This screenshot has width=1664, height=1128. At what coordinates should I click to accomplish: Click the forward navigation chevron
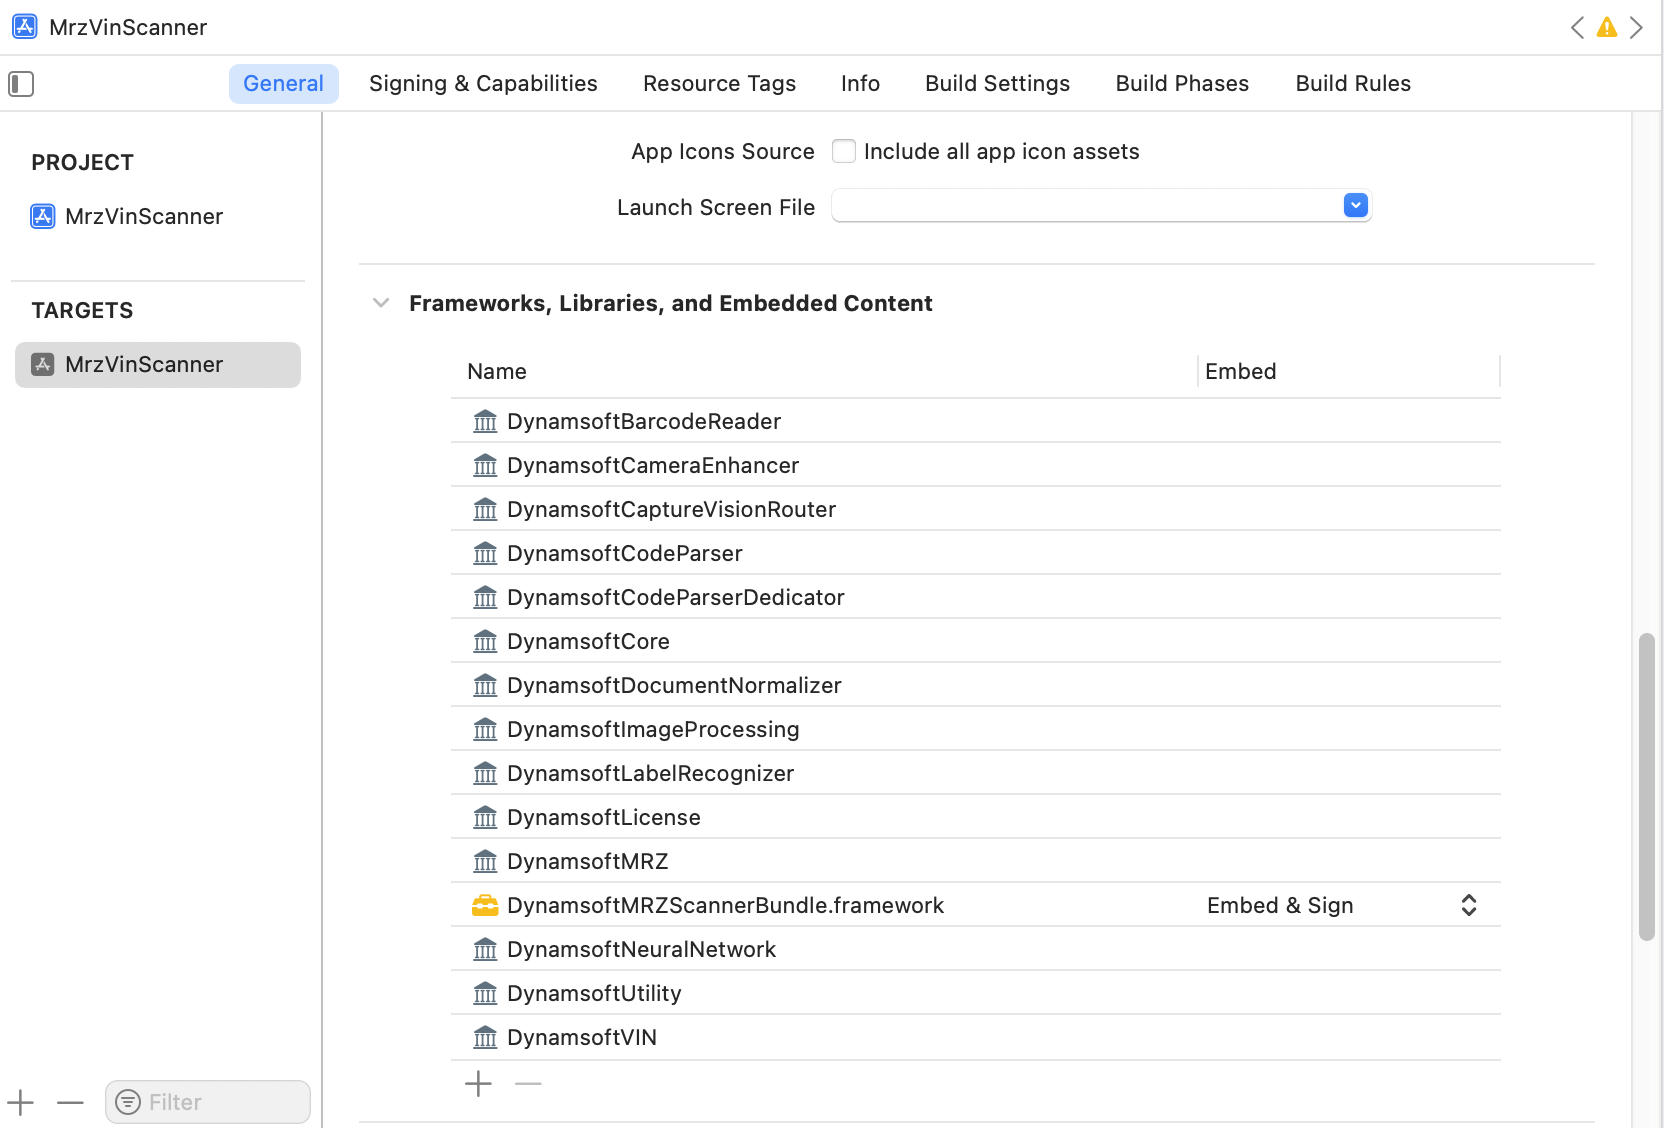tap(1637, 27)
